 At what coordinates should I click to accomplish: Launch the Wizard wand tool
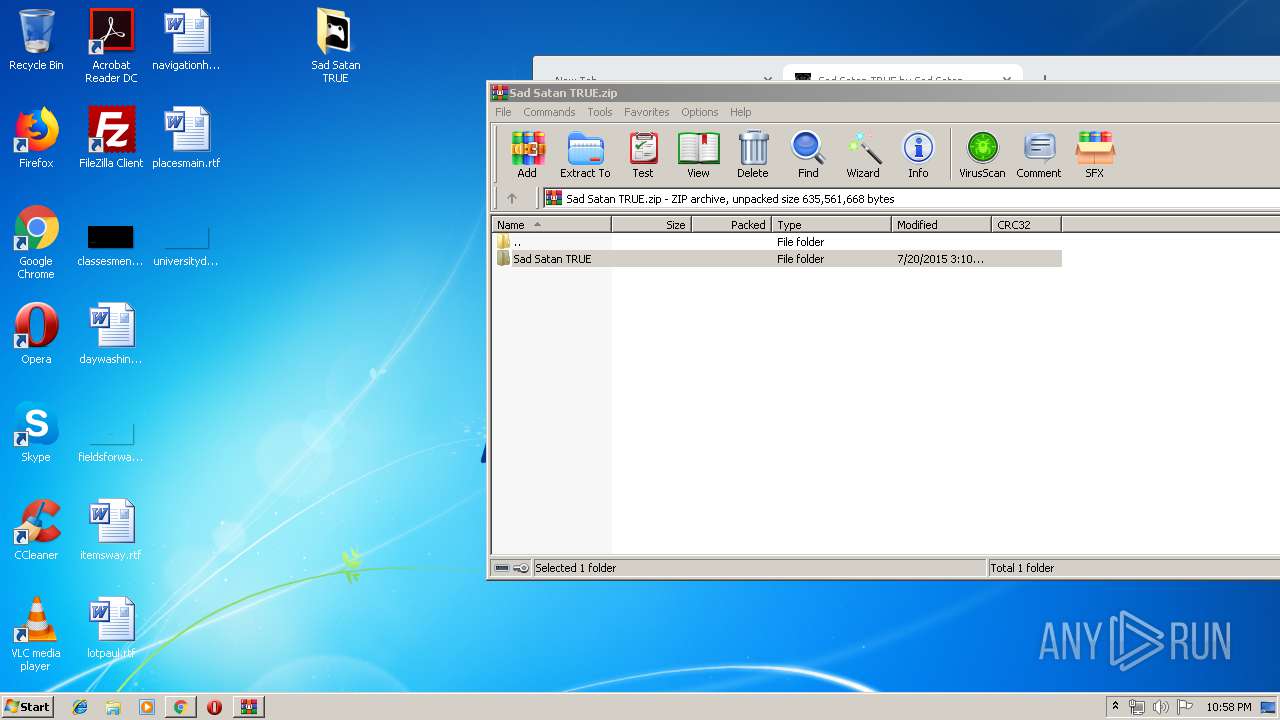pyautogui.click(x=863, y=155)
